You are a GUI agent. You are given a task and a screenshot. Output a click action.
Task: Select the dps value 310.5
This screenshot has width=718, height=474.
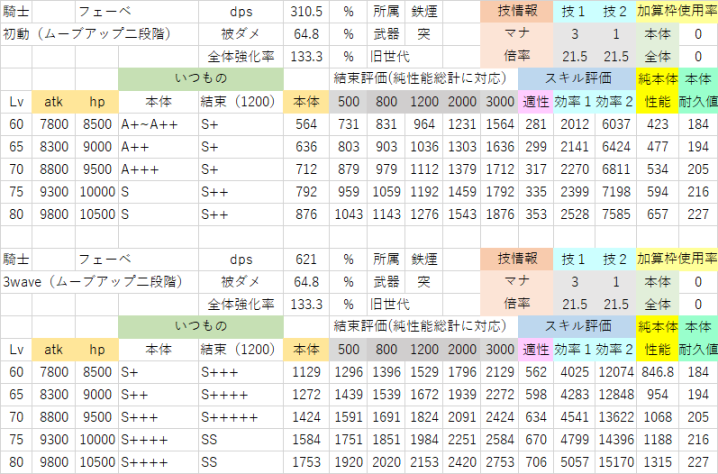pos(306,11)
